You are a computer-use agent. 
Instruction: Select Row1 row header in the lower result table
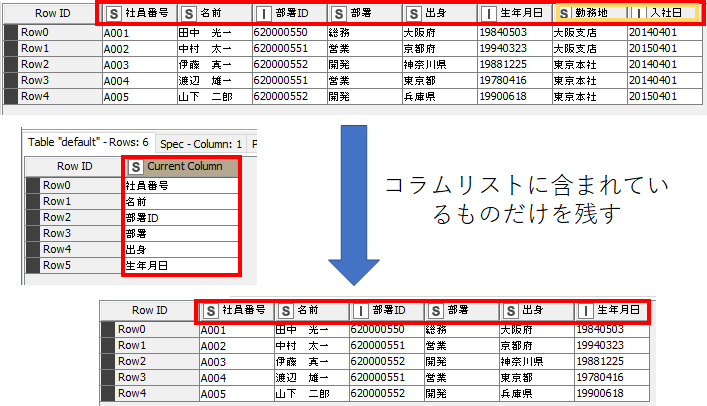point(149,346)
